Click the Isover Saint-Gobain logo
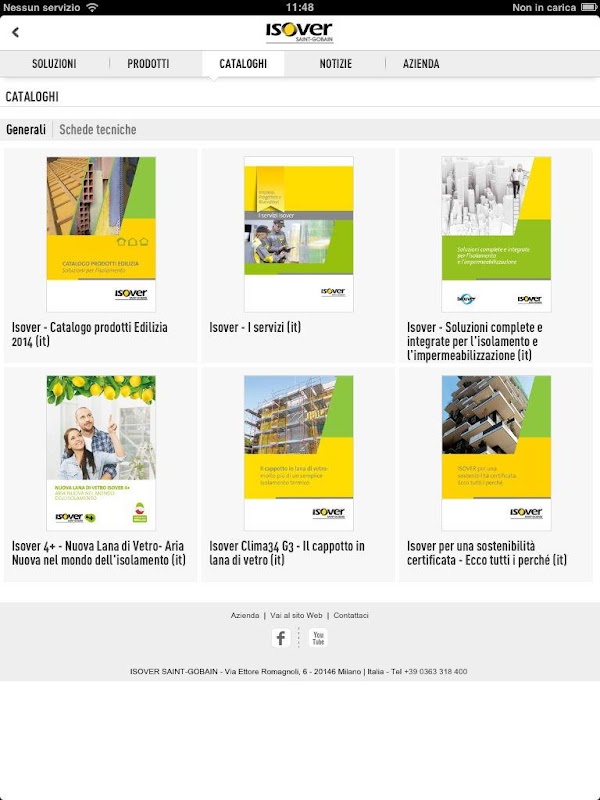This screenshot has height=800, width=600. 299,32
